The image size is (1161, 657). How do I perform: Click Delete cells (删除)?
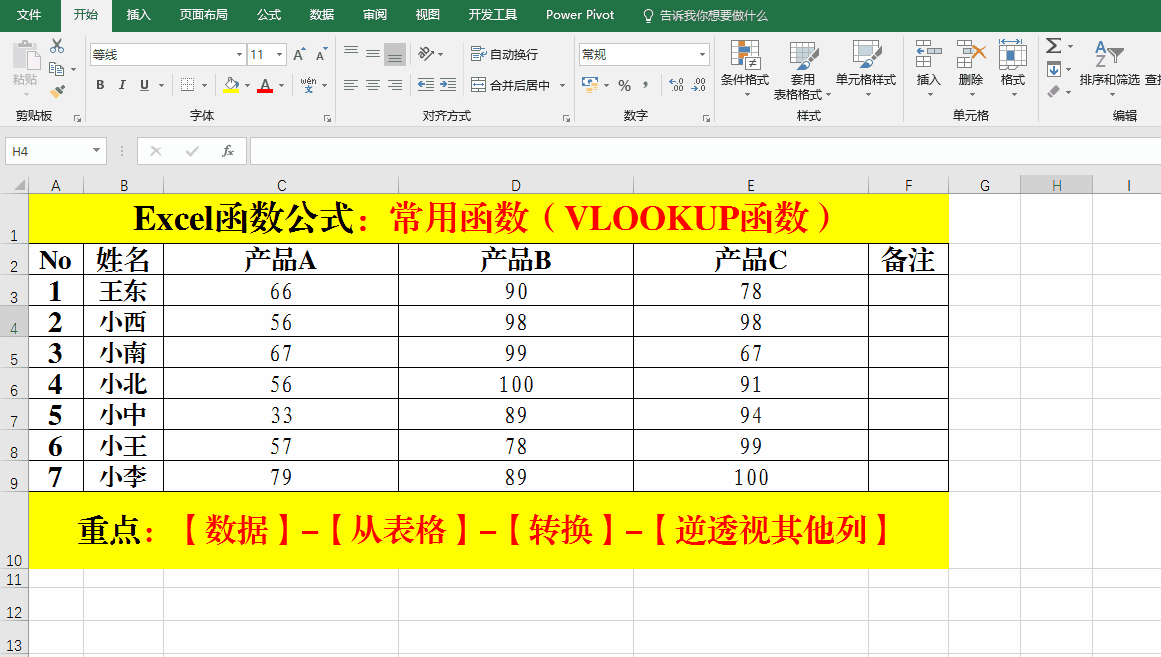point(971,69)
